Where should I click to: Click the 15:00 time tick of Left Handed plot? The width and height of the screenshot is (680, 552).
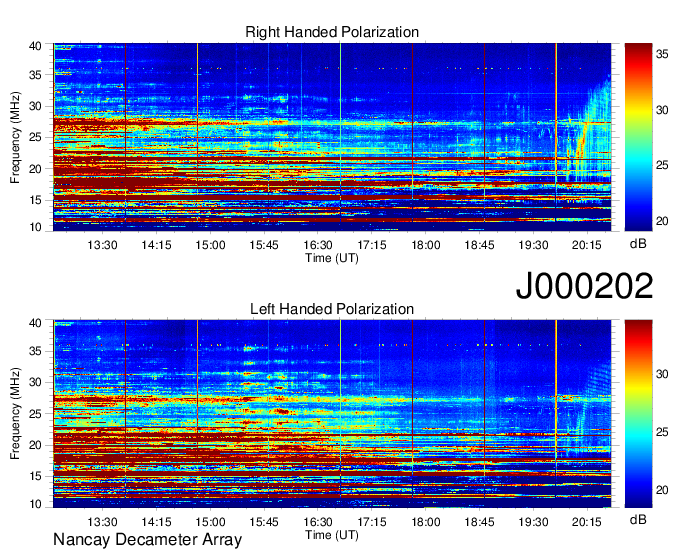[x=210, y=522]
